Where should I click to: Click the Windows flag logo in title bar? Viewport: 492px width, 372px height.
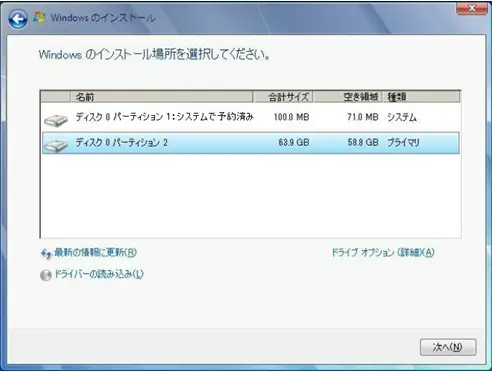tap(39, 18)
